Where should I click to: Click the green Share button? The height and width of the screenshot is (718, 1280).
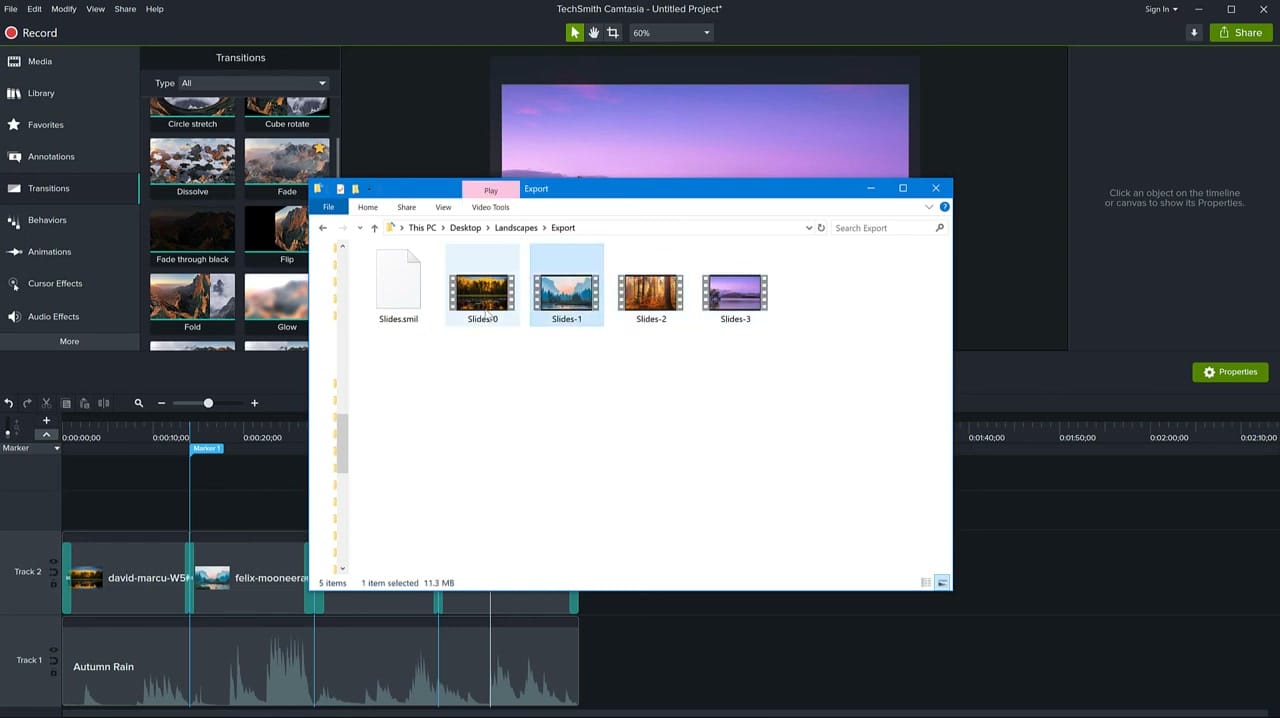coord(1240,32)
